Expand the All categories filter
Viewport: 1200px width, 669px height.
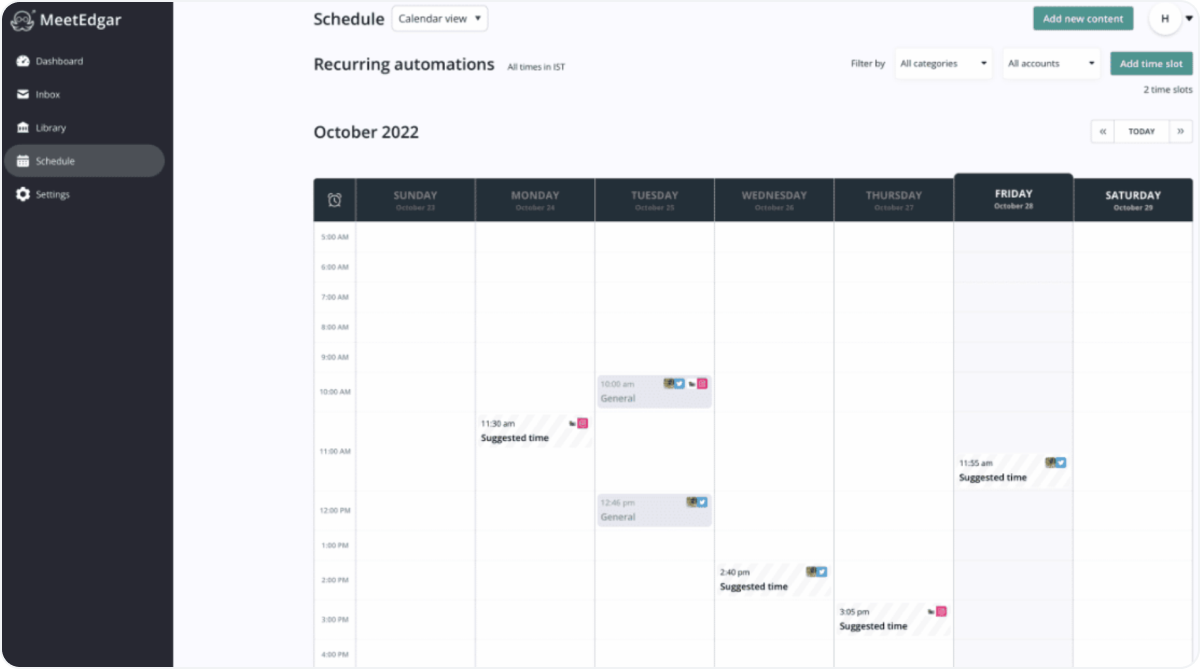point(944,63)
